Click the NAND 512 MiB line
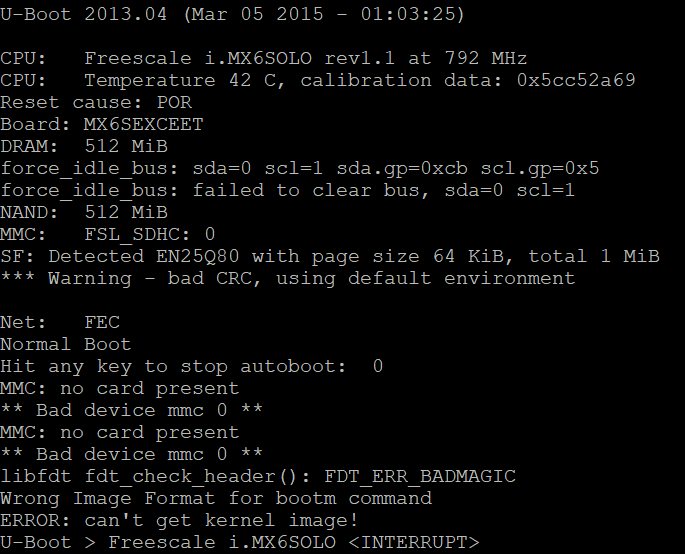685x554 pixels. (x=84, y=212)
